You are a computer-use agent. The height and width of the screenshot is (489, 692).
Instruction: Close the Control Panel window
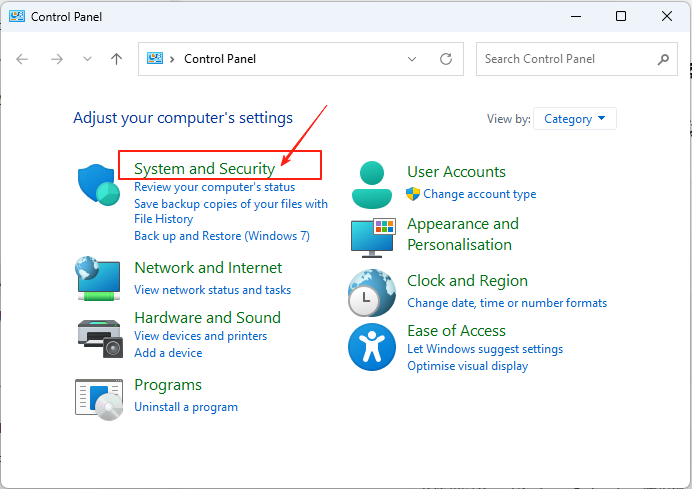point(666,16)
